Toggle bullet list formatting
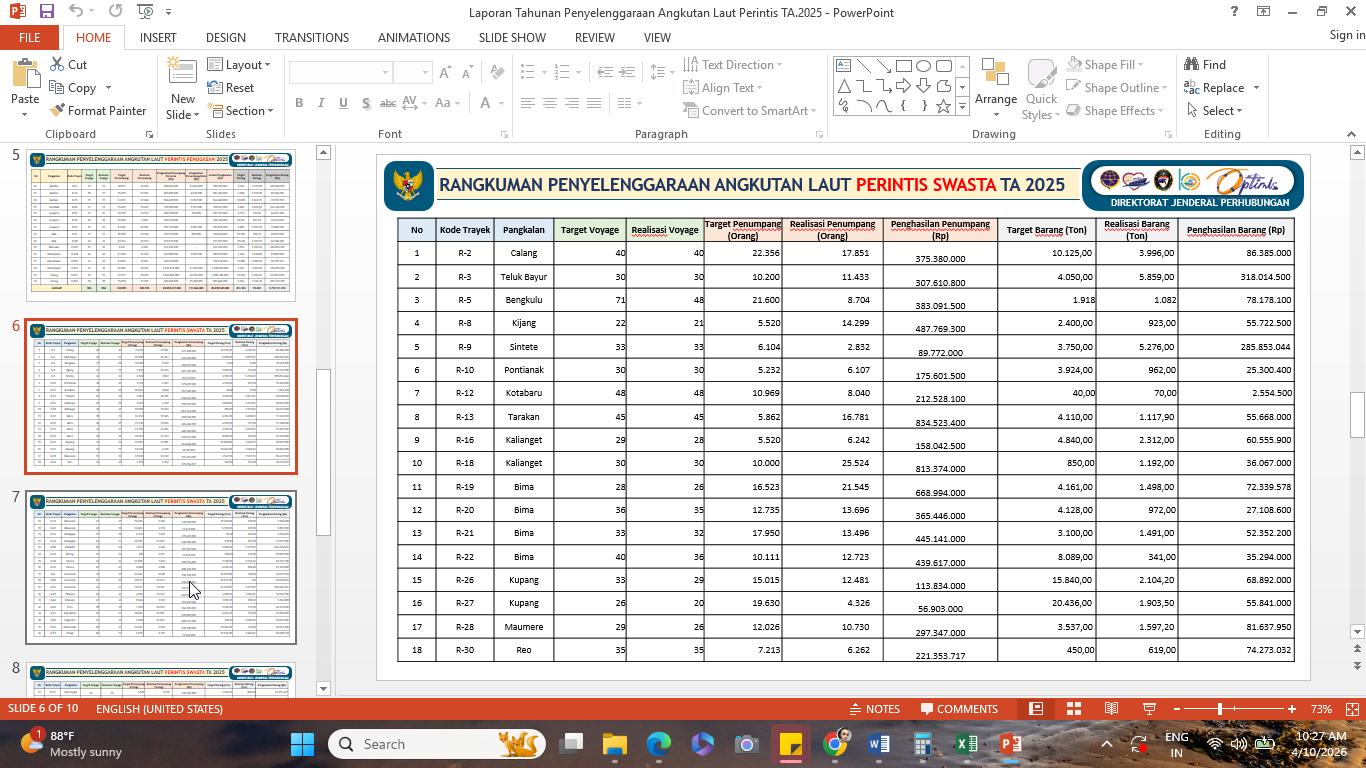This screenshot has width=1366, height=768. (529, 72)
